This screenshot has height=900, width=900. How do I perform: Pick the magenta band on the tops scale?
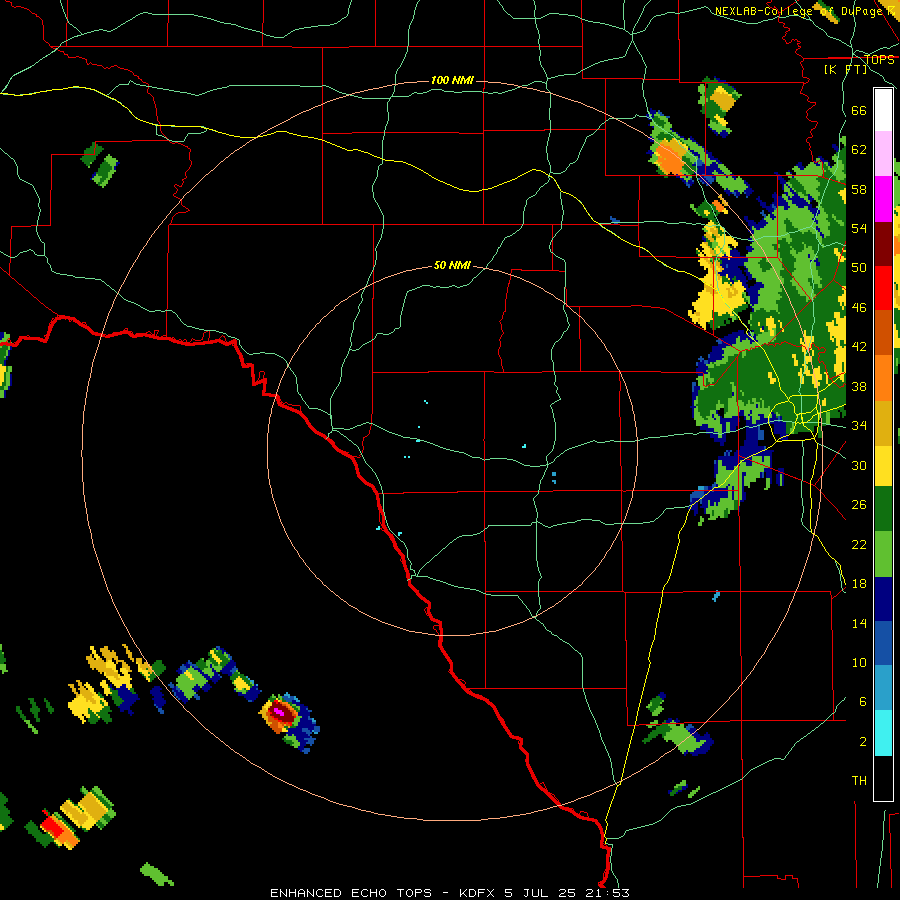[x=883, y=199]
